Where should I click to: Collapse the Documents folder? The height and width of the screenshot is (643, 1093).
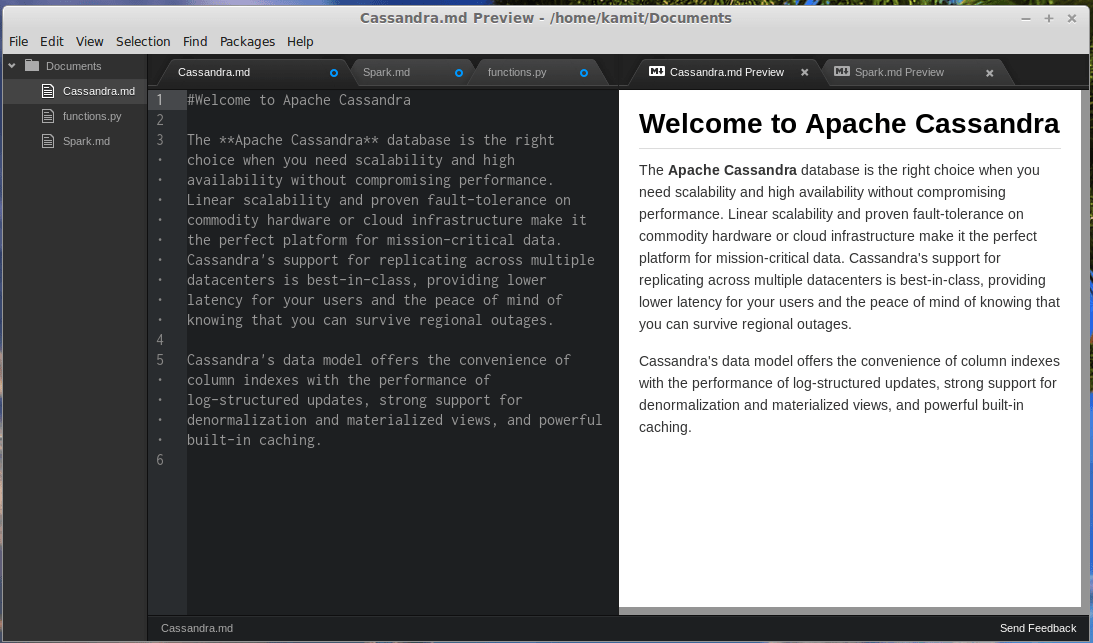pyautogui.click(x=12, y=65)
